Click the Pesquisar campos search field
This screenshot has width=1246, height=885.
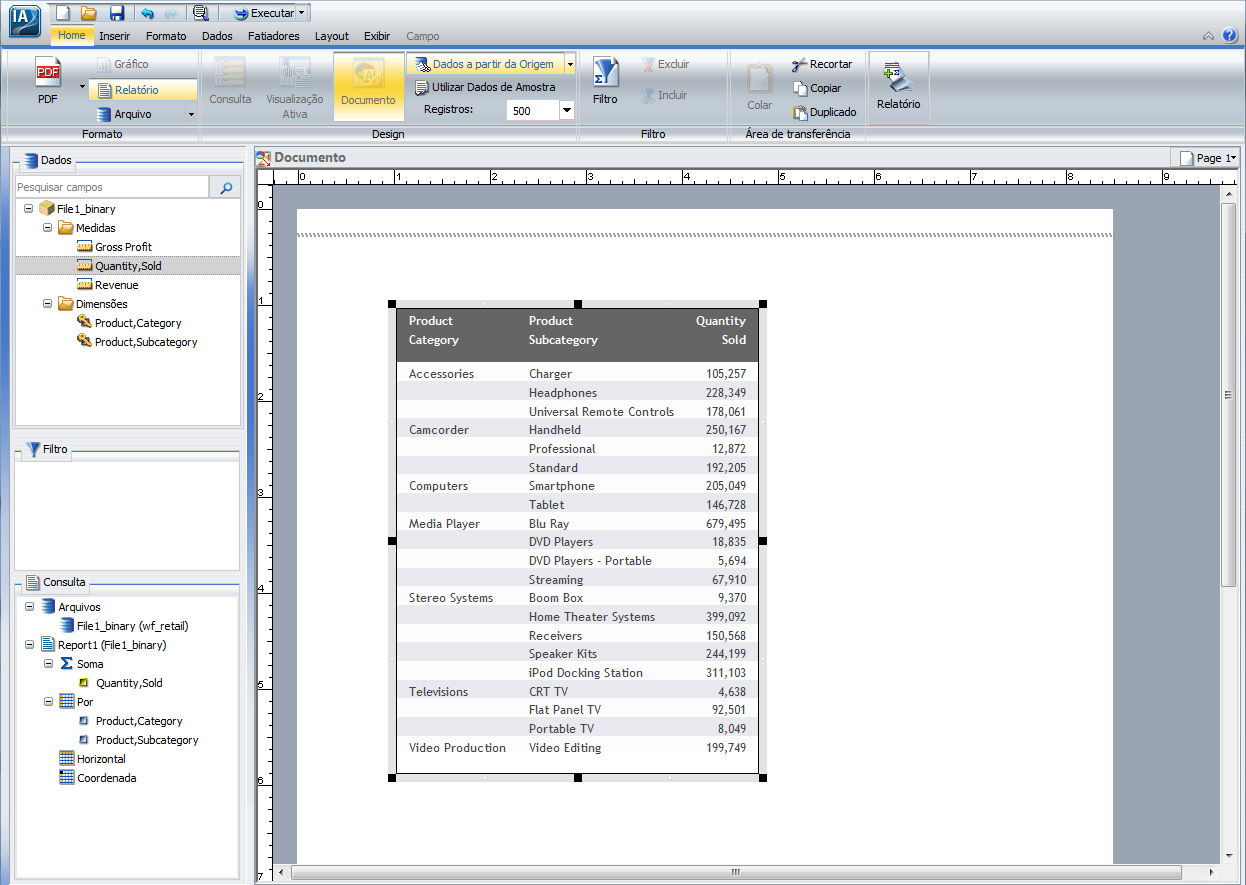pyautogui.click(x=112, y=187)
